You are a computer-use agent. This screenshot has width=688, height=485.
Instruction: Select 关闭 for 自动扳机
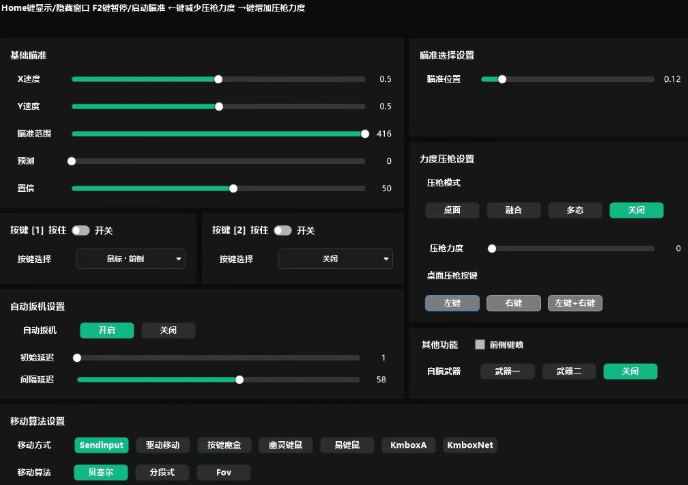pyautogui.click(x=168, y=330)
